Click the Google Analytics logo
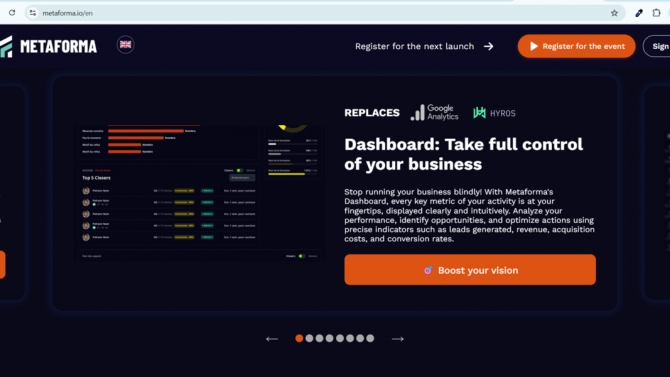The width and height of the screenshot is (670, 377). pyautogui.click(x=434, y=112)
